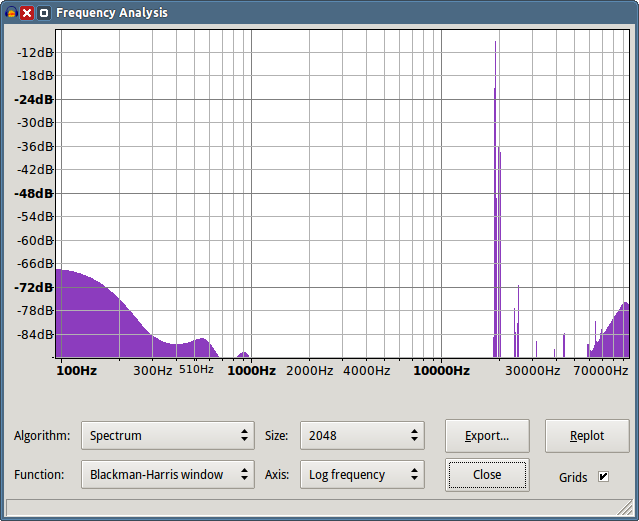Image resolution: width=639 pixels, height=521 pixels.
Task: Open the Axis dropdown showing Log frequency
Action: 362,475
